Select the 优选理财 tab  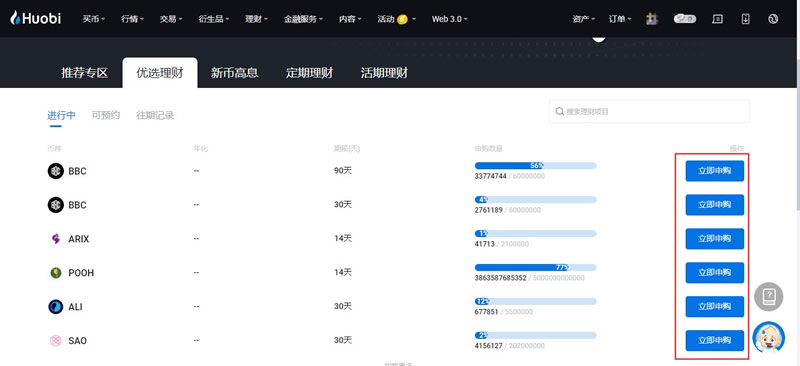pos(160,72)
